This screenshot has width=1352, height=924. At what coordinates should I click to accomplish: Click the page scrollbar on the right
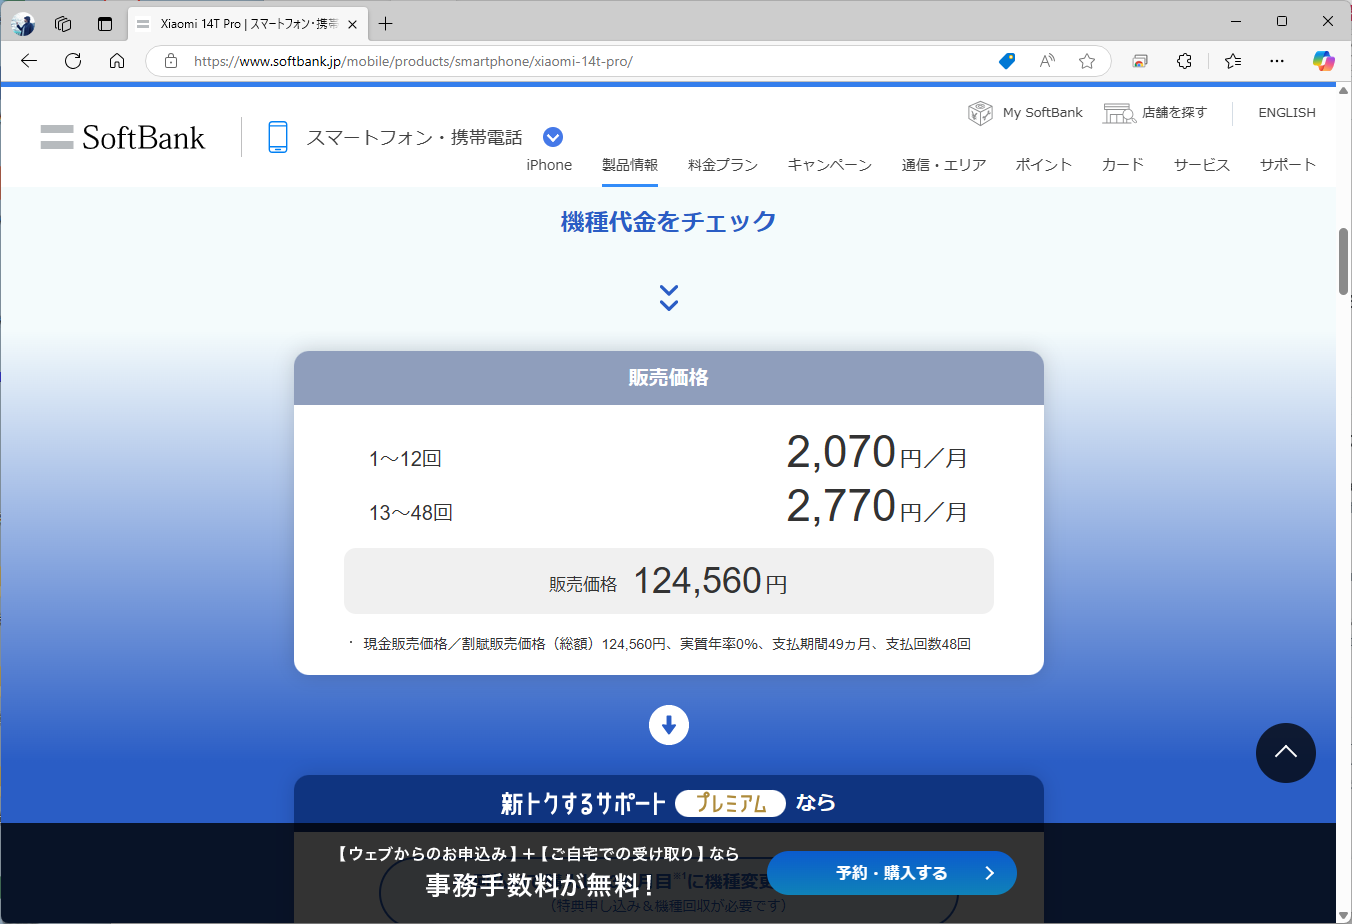[1341, 260]
